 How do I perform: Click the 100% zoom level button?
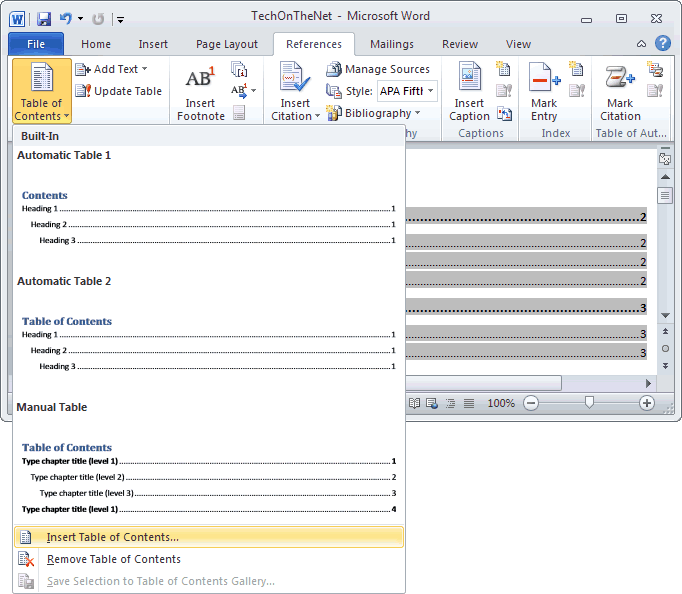501,403
